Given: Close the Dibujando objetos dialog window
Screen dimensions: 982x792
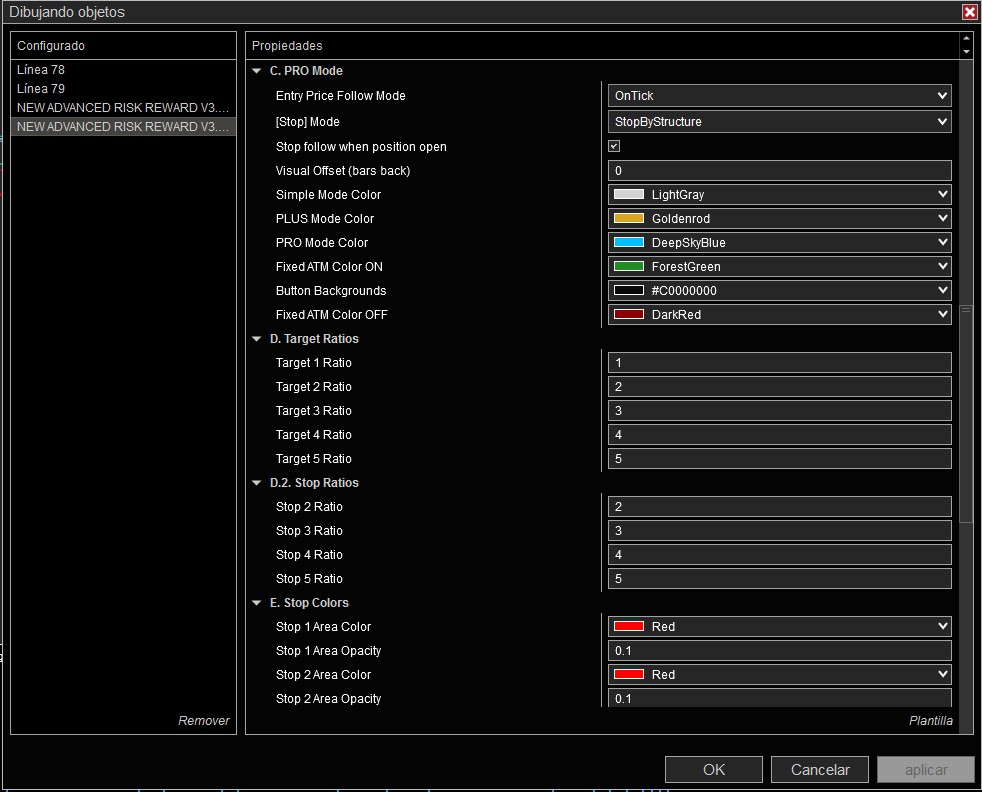Looking at the screenshot, I should pos(969,12).
